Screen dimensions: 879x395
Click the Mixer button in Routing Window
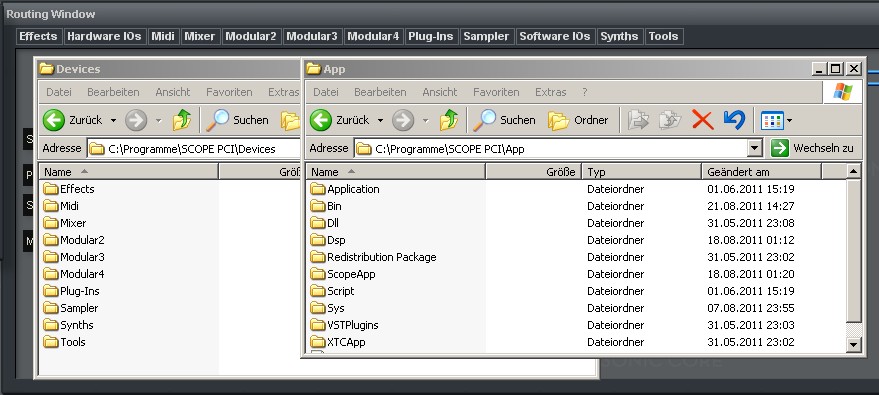click(200, 36)
